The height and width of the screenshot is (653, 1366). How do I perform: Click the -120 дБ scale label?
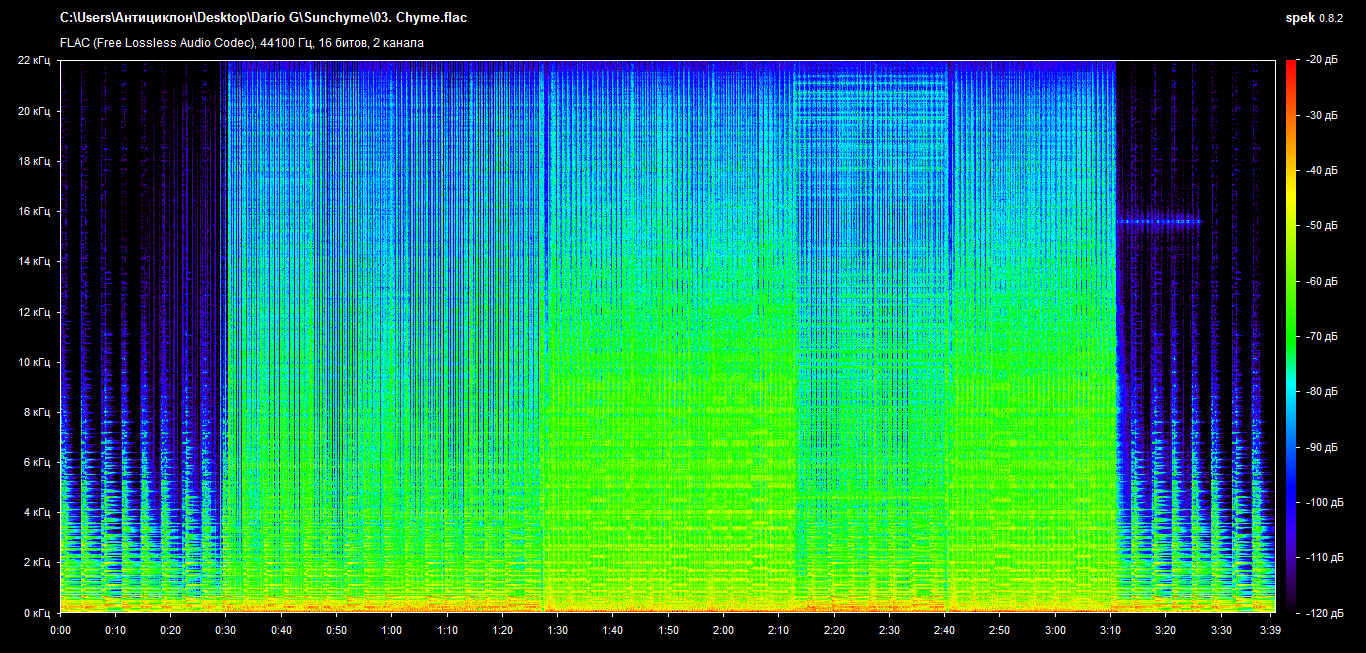click(1323, 612)
